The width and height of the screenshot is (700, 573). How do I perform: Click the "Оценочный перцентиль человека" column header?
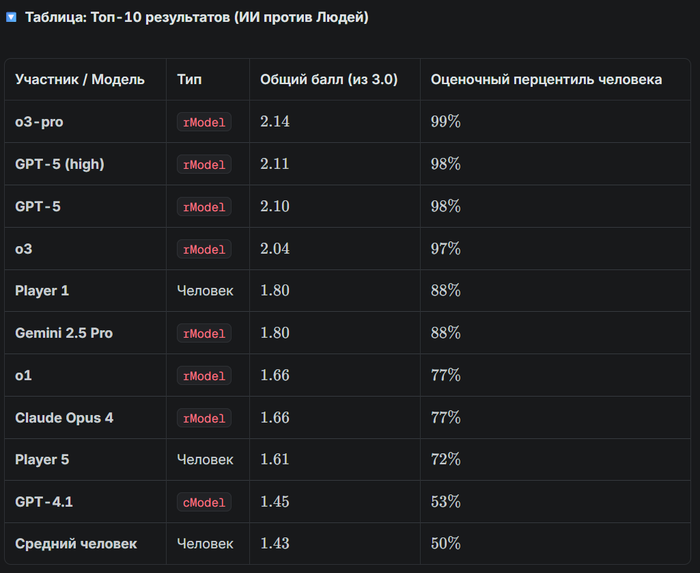(x=546, y=79)
